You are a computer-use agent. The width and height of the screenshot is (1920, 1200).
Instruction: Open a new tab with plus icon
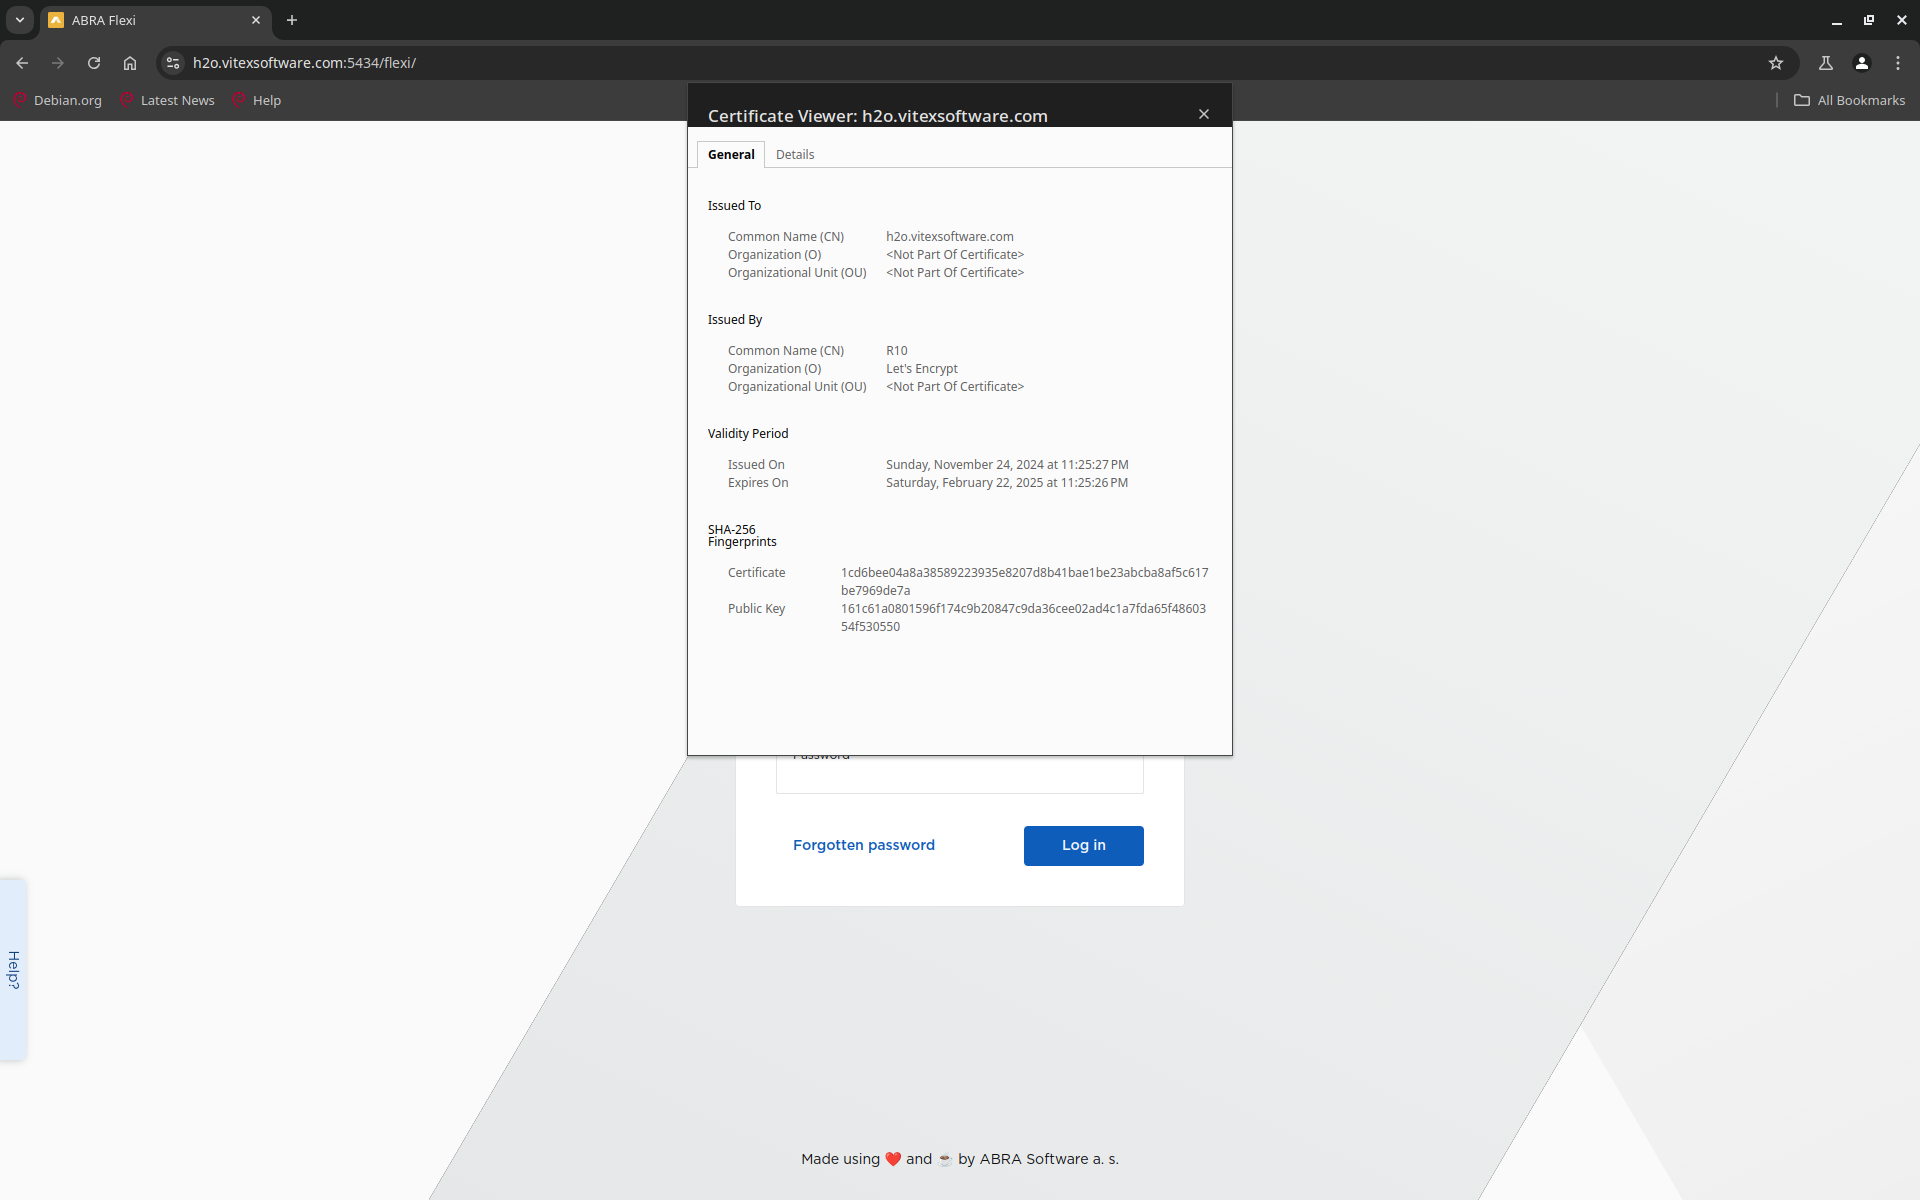click(x=292, y=20)
